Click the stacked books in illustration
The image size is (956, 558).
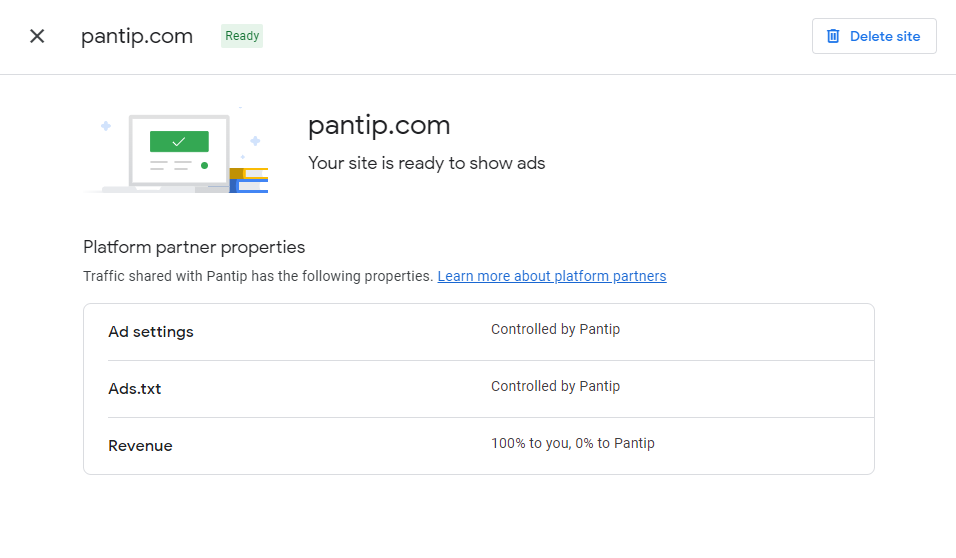tap(249, 181)
